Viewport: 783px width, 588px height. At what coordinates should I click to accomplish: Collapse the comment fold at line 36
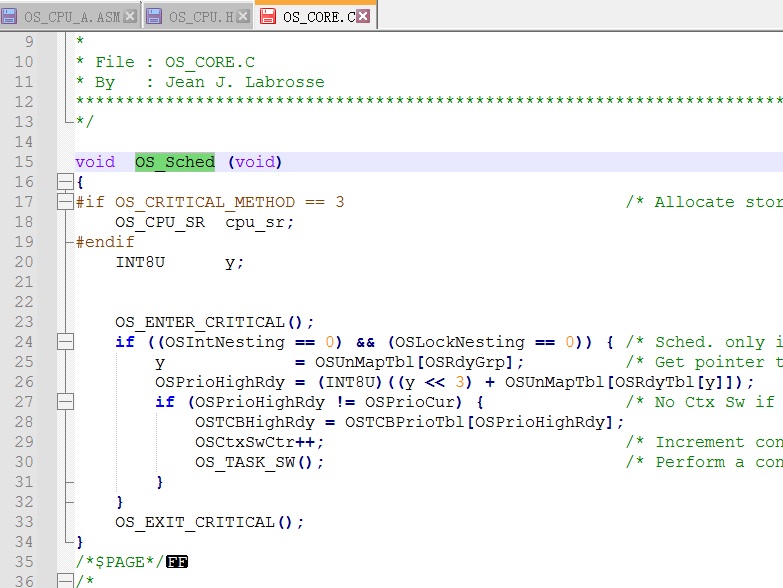[x=65, y=582]
